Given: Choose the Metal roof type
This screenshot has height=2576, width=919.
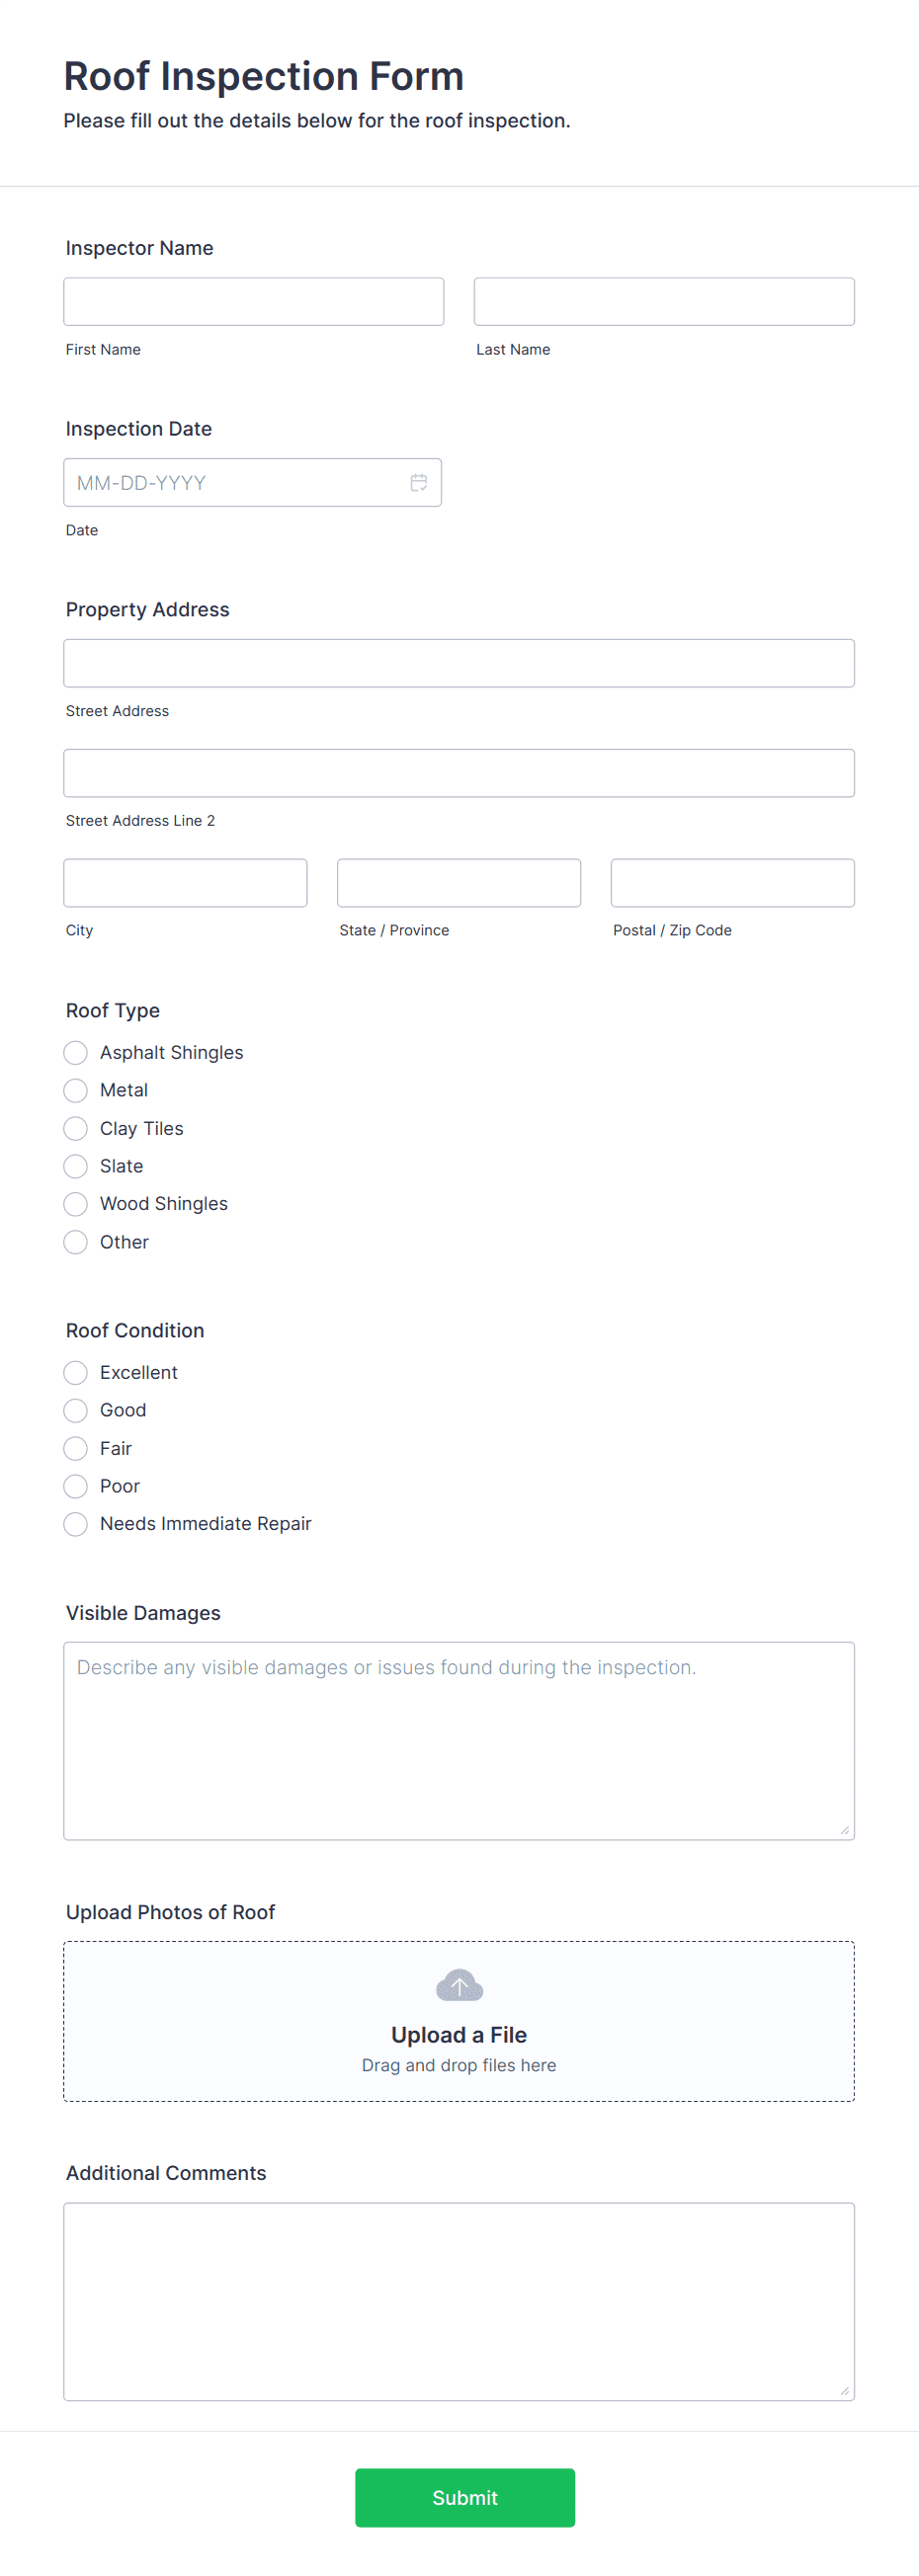Looking at the screenshot, I should click(x=75, y=1090).
